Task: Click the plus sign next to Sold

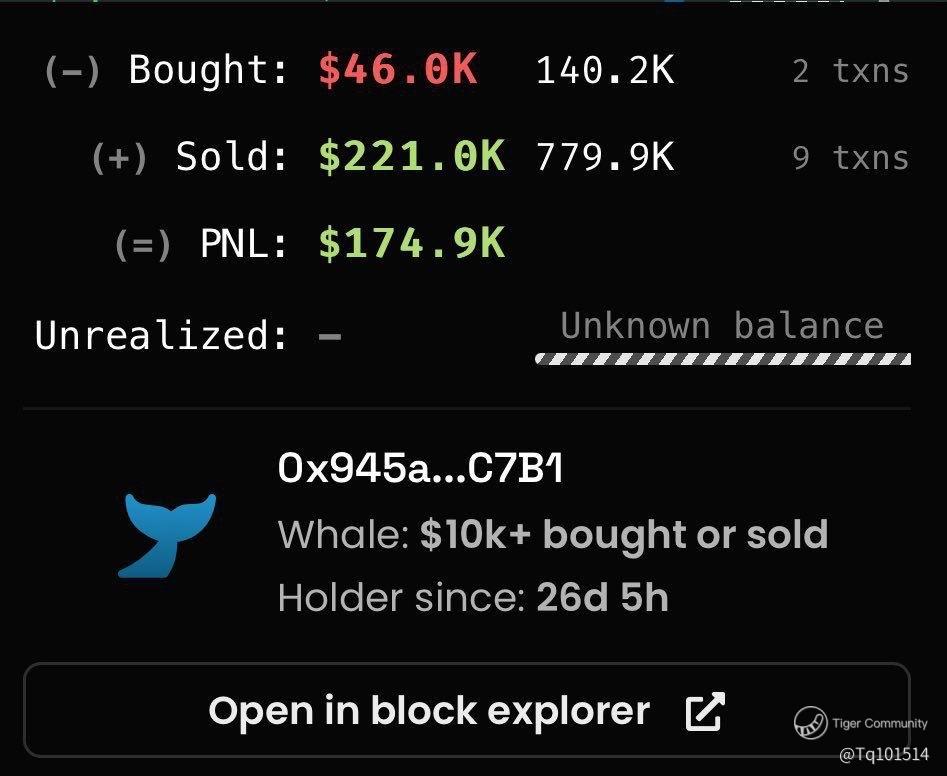Action: [x=119, y=157]
